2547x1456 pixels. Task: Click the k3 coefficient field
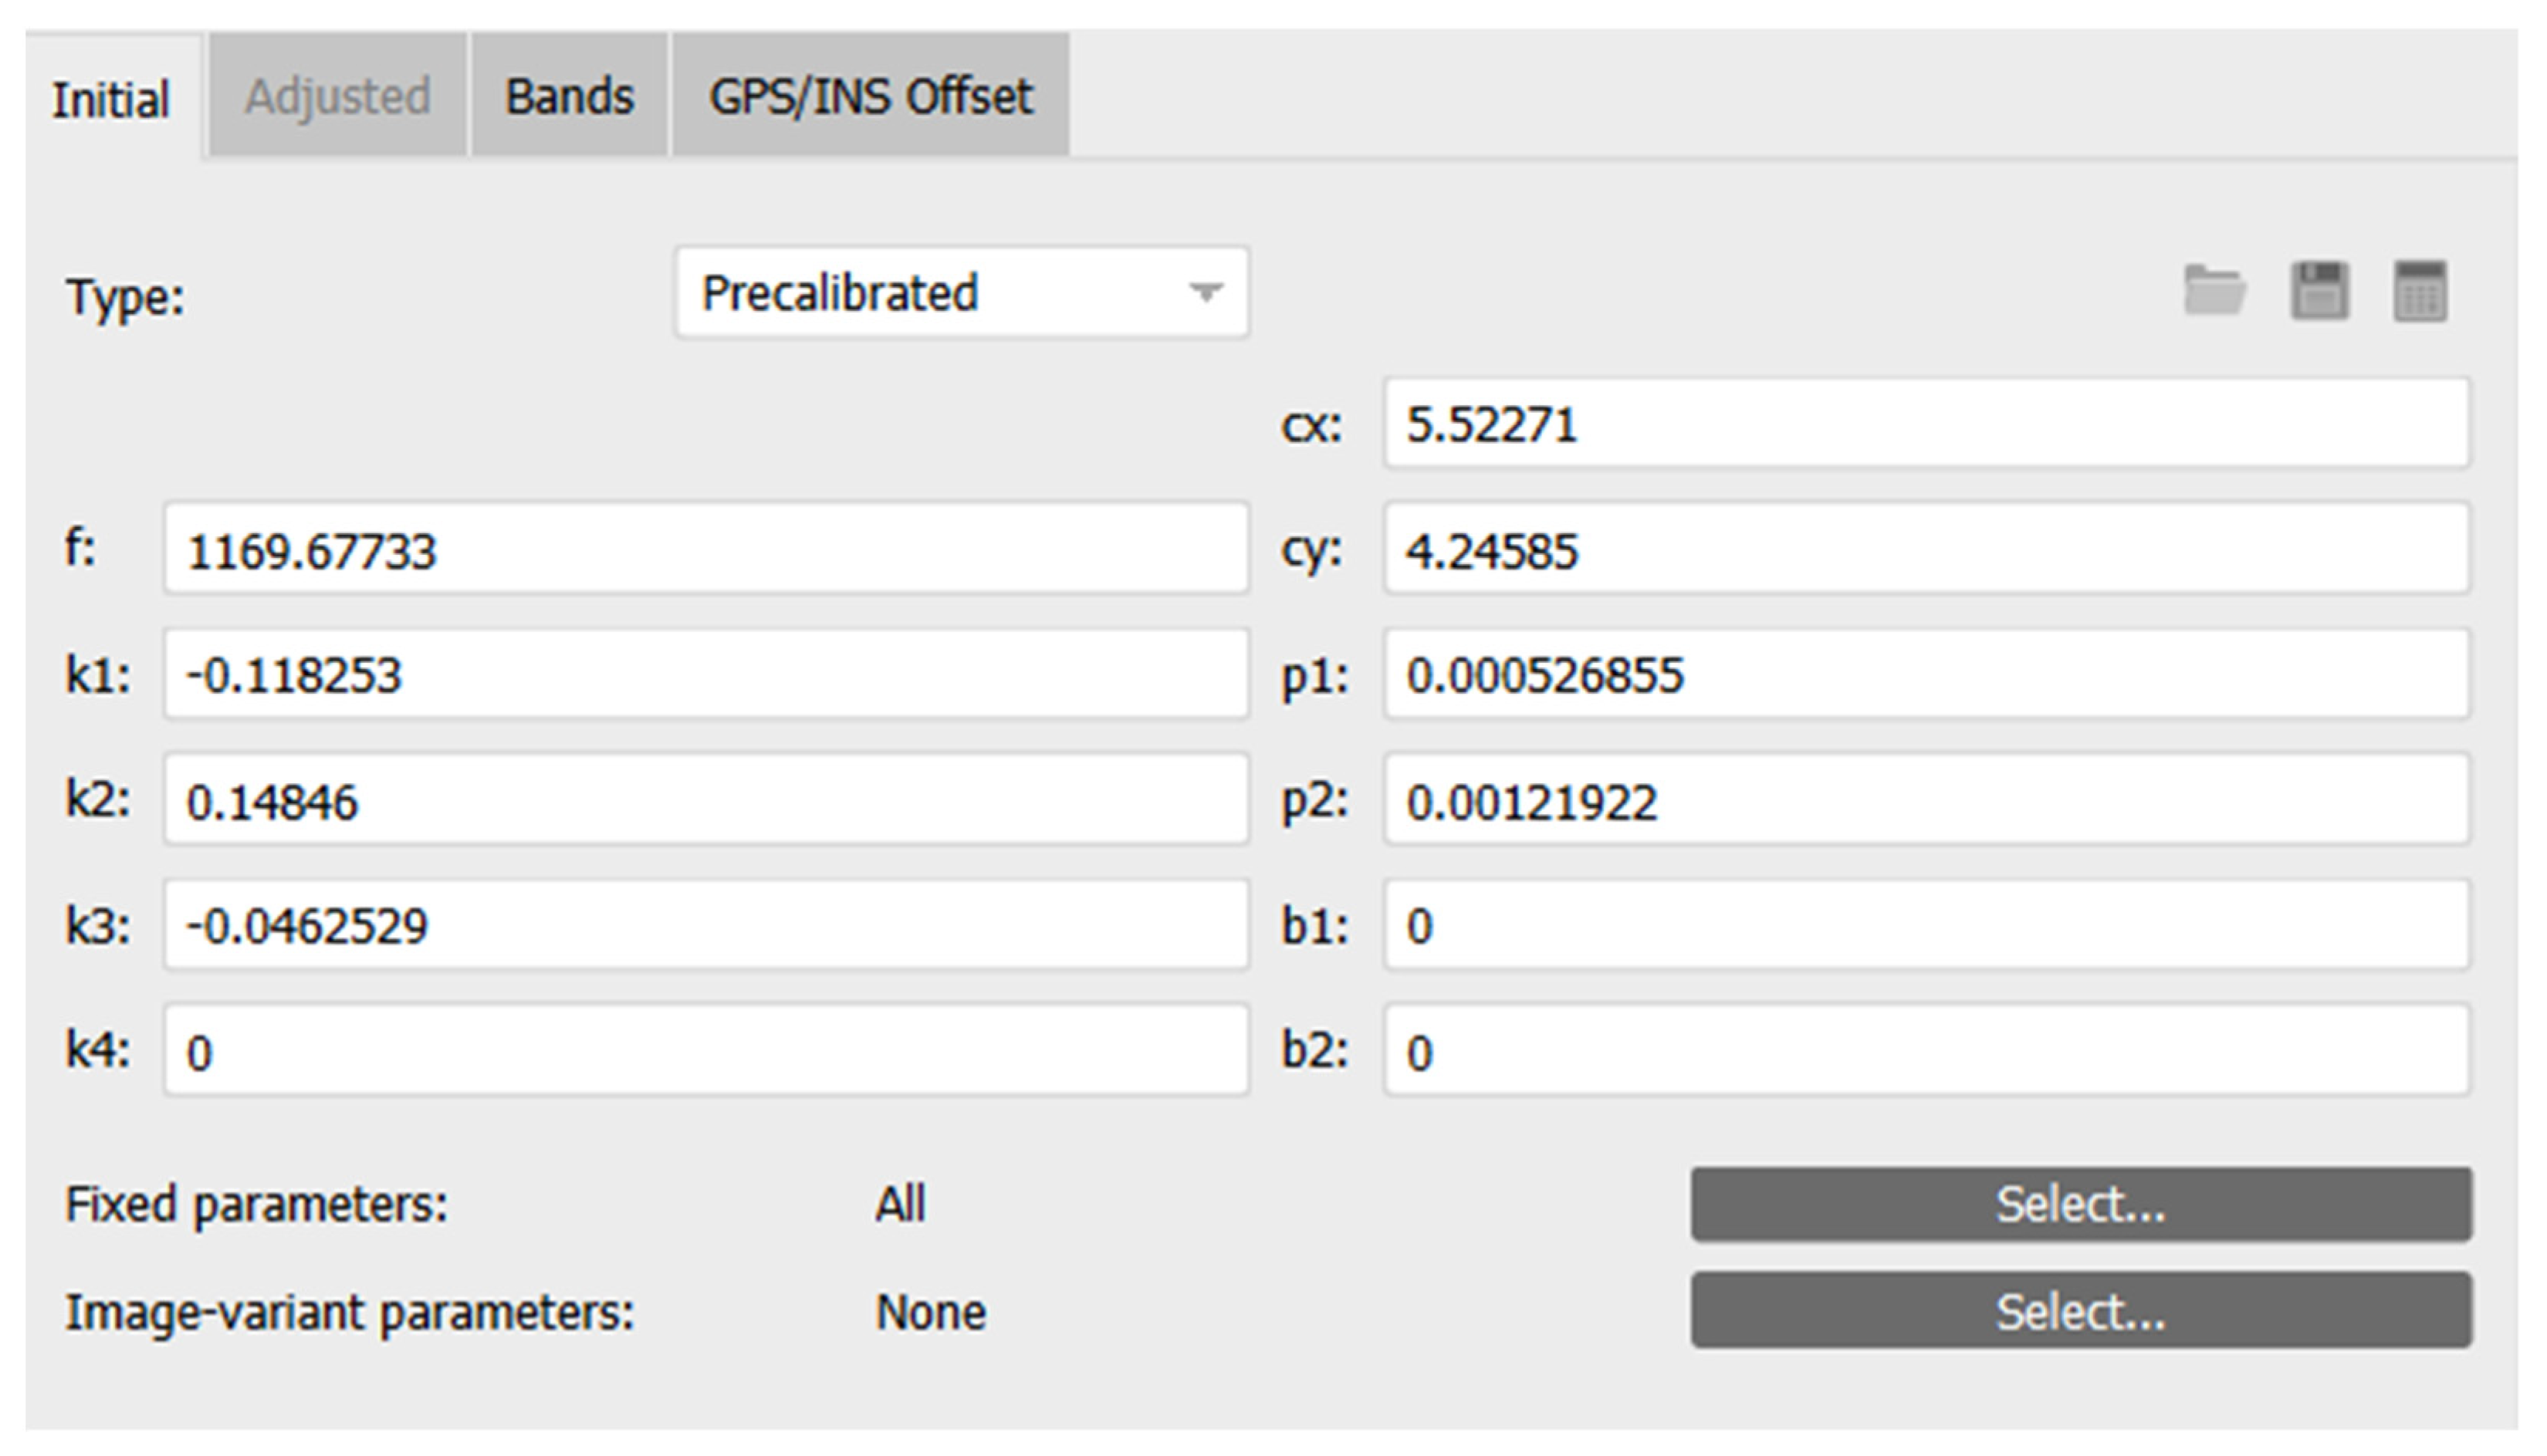tap(706, 926)
